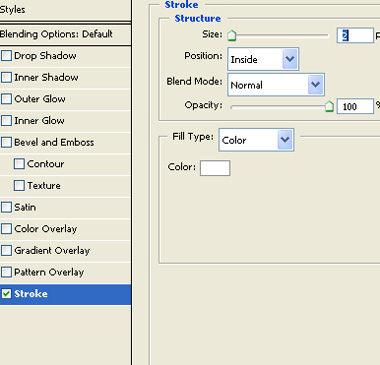
Task: Open the Blend Mode dropdown
Action: pos(276,85)
